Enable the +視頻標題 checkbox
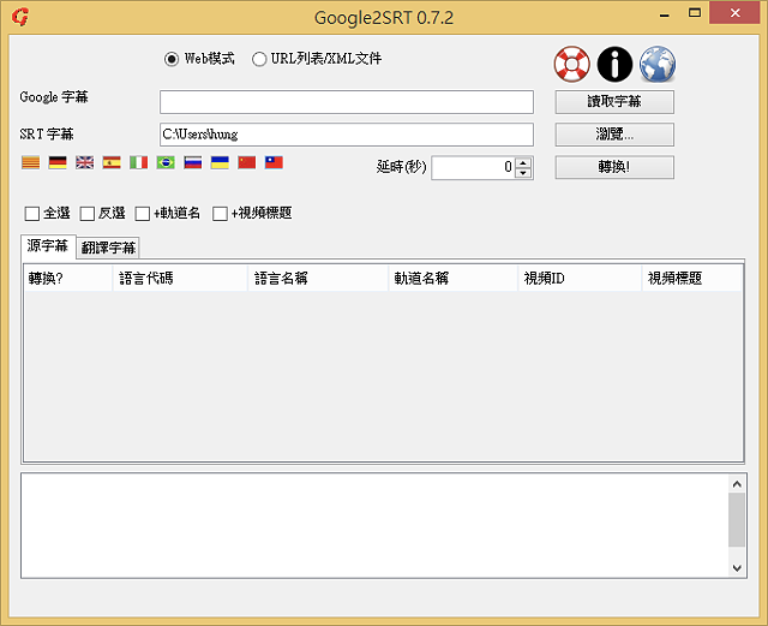The height and width of the screenshot is (626, 768). tap(252, 214)
